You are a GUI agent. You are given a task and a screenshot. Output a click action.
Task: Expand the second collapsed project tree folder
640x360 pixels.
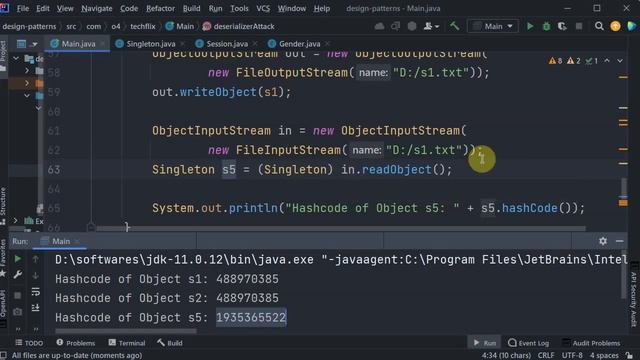click(x=27, y=83)
